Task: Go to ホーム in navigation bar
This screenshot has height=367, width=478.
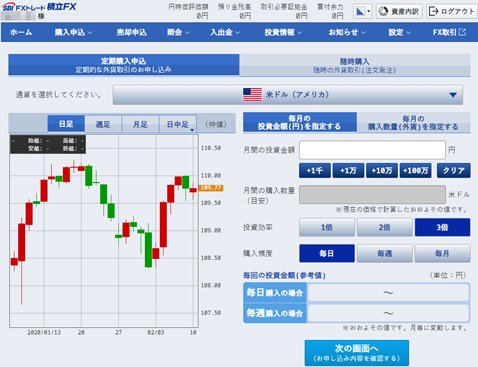Action: (21, 32)
